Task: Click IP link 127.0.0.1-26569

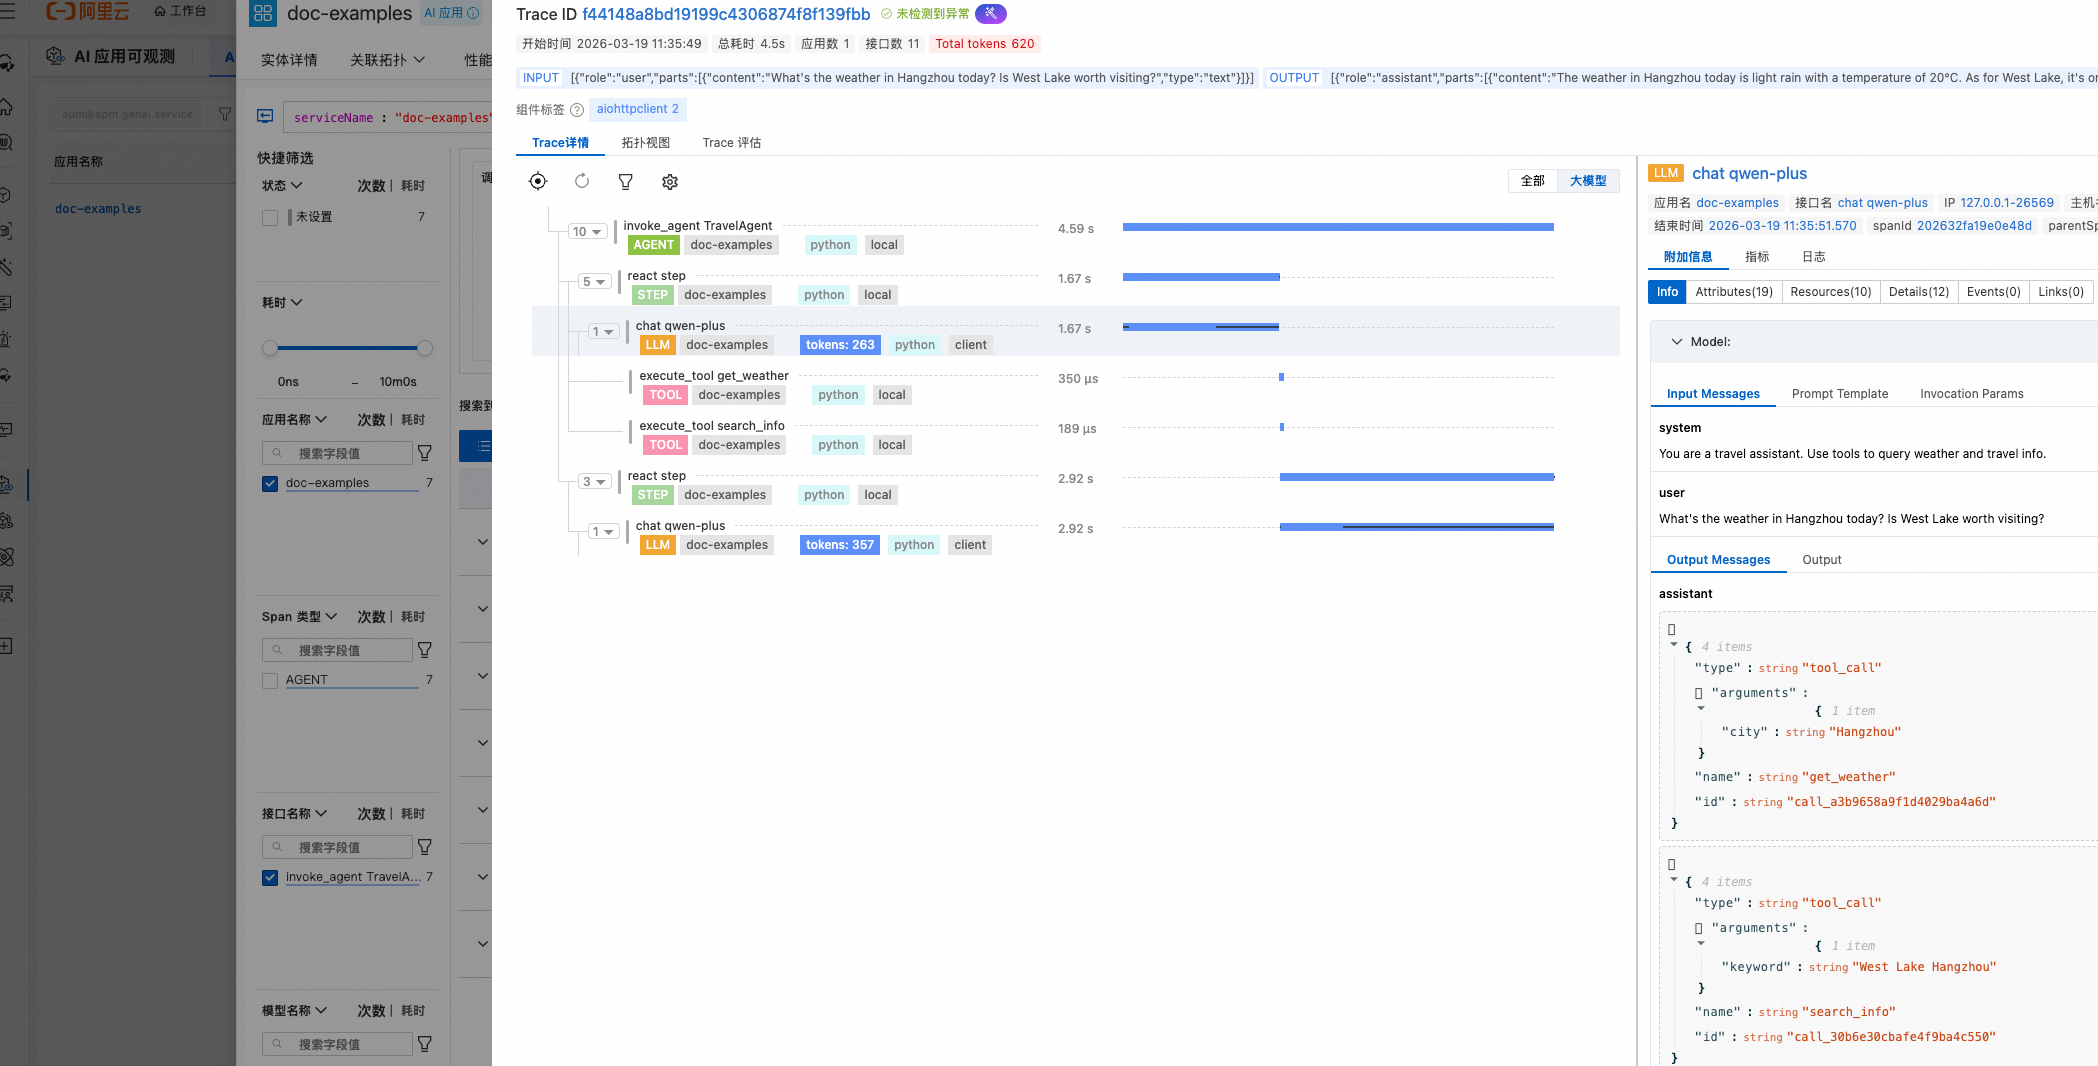Action: (2007, 203)
